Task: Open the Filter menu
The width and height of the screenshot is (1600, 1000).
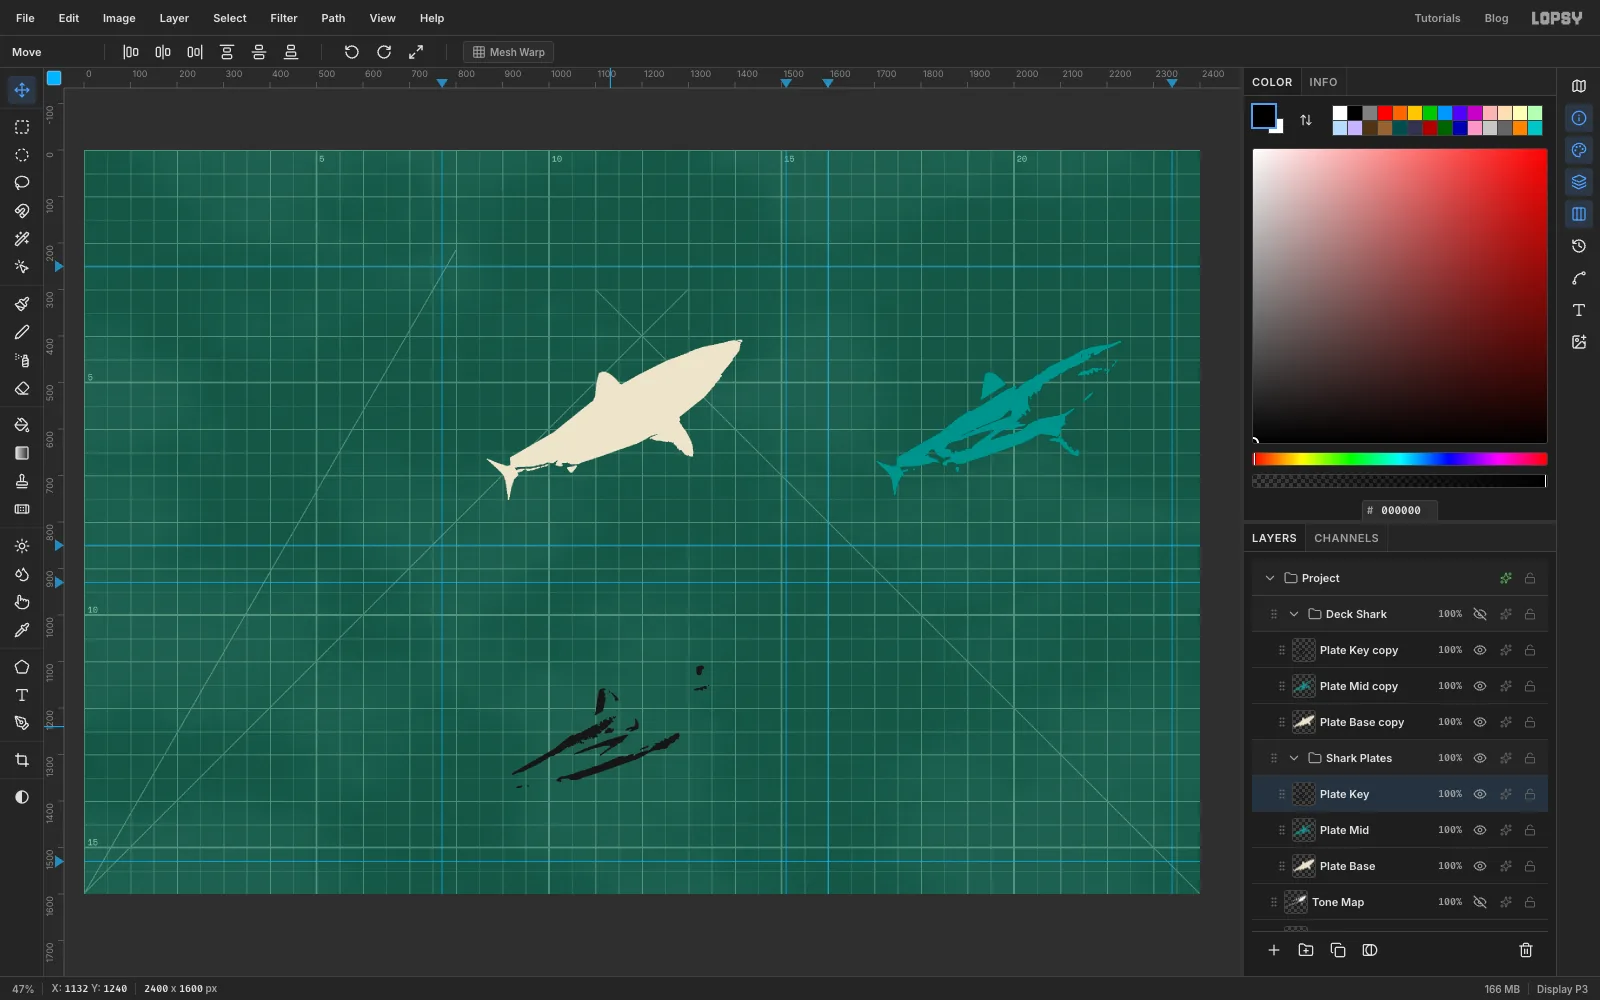Action: (284, 18)
